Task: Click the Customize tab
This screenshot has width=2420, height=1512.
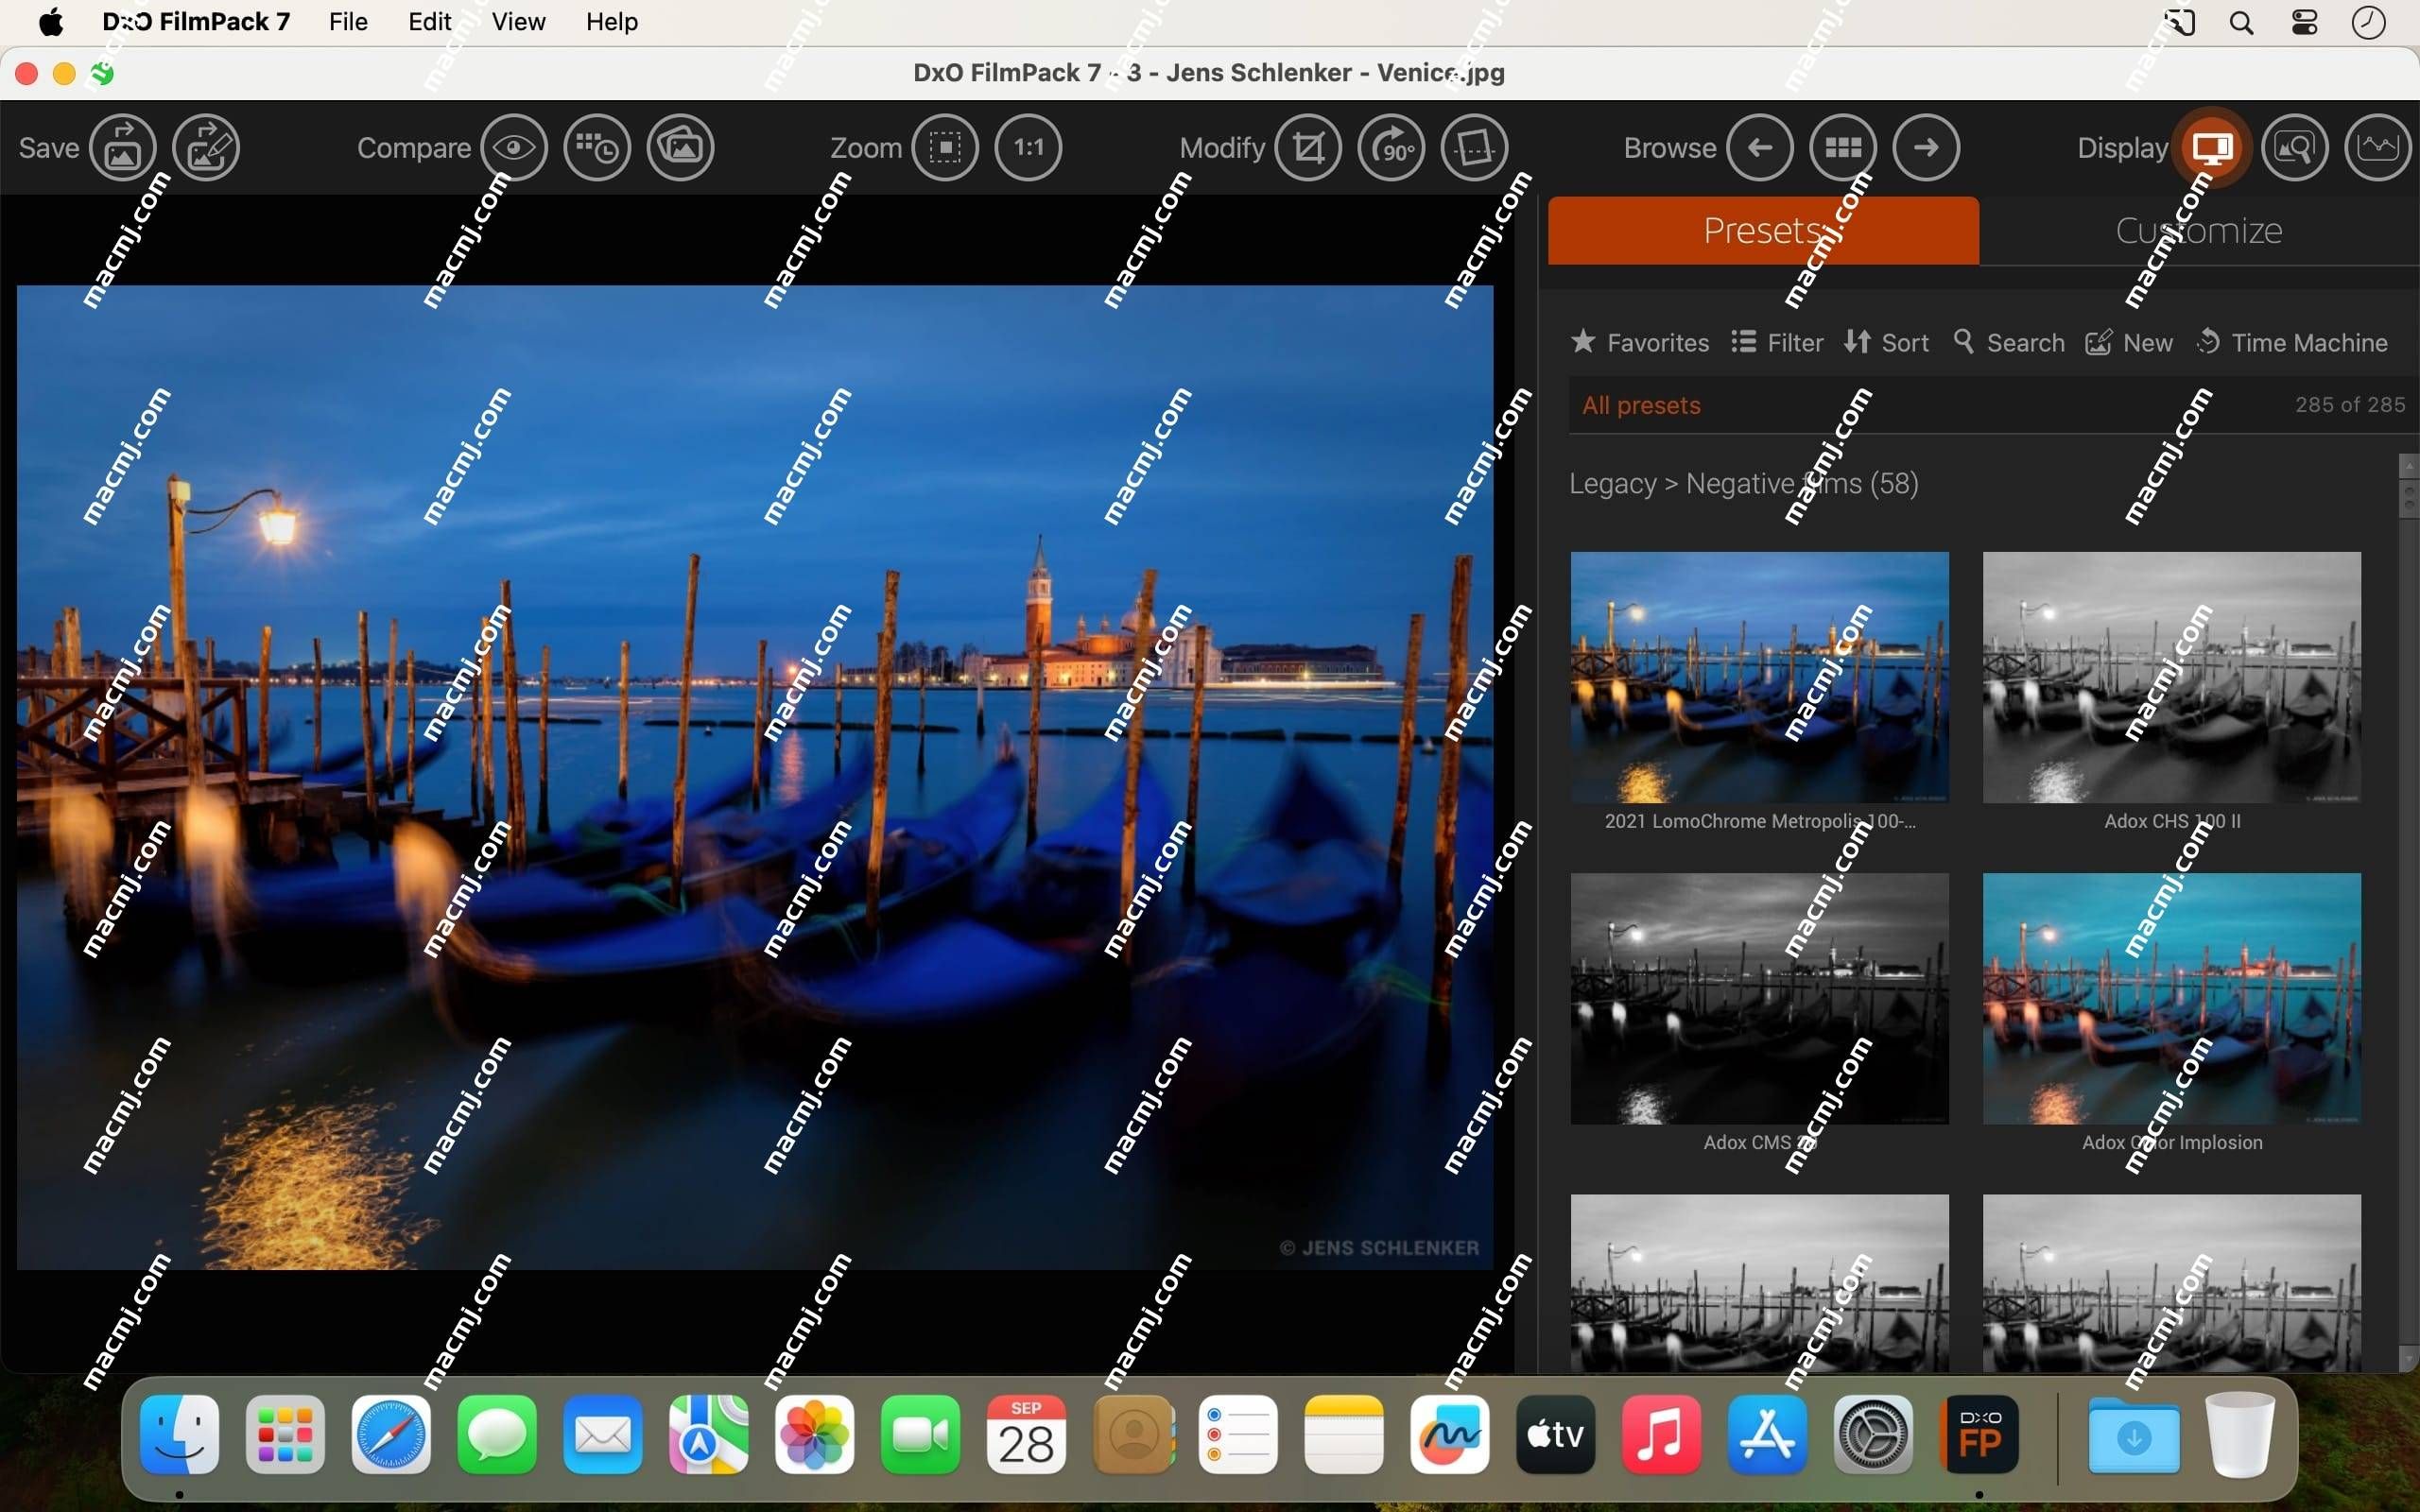Action: [x=2197, y=228]
